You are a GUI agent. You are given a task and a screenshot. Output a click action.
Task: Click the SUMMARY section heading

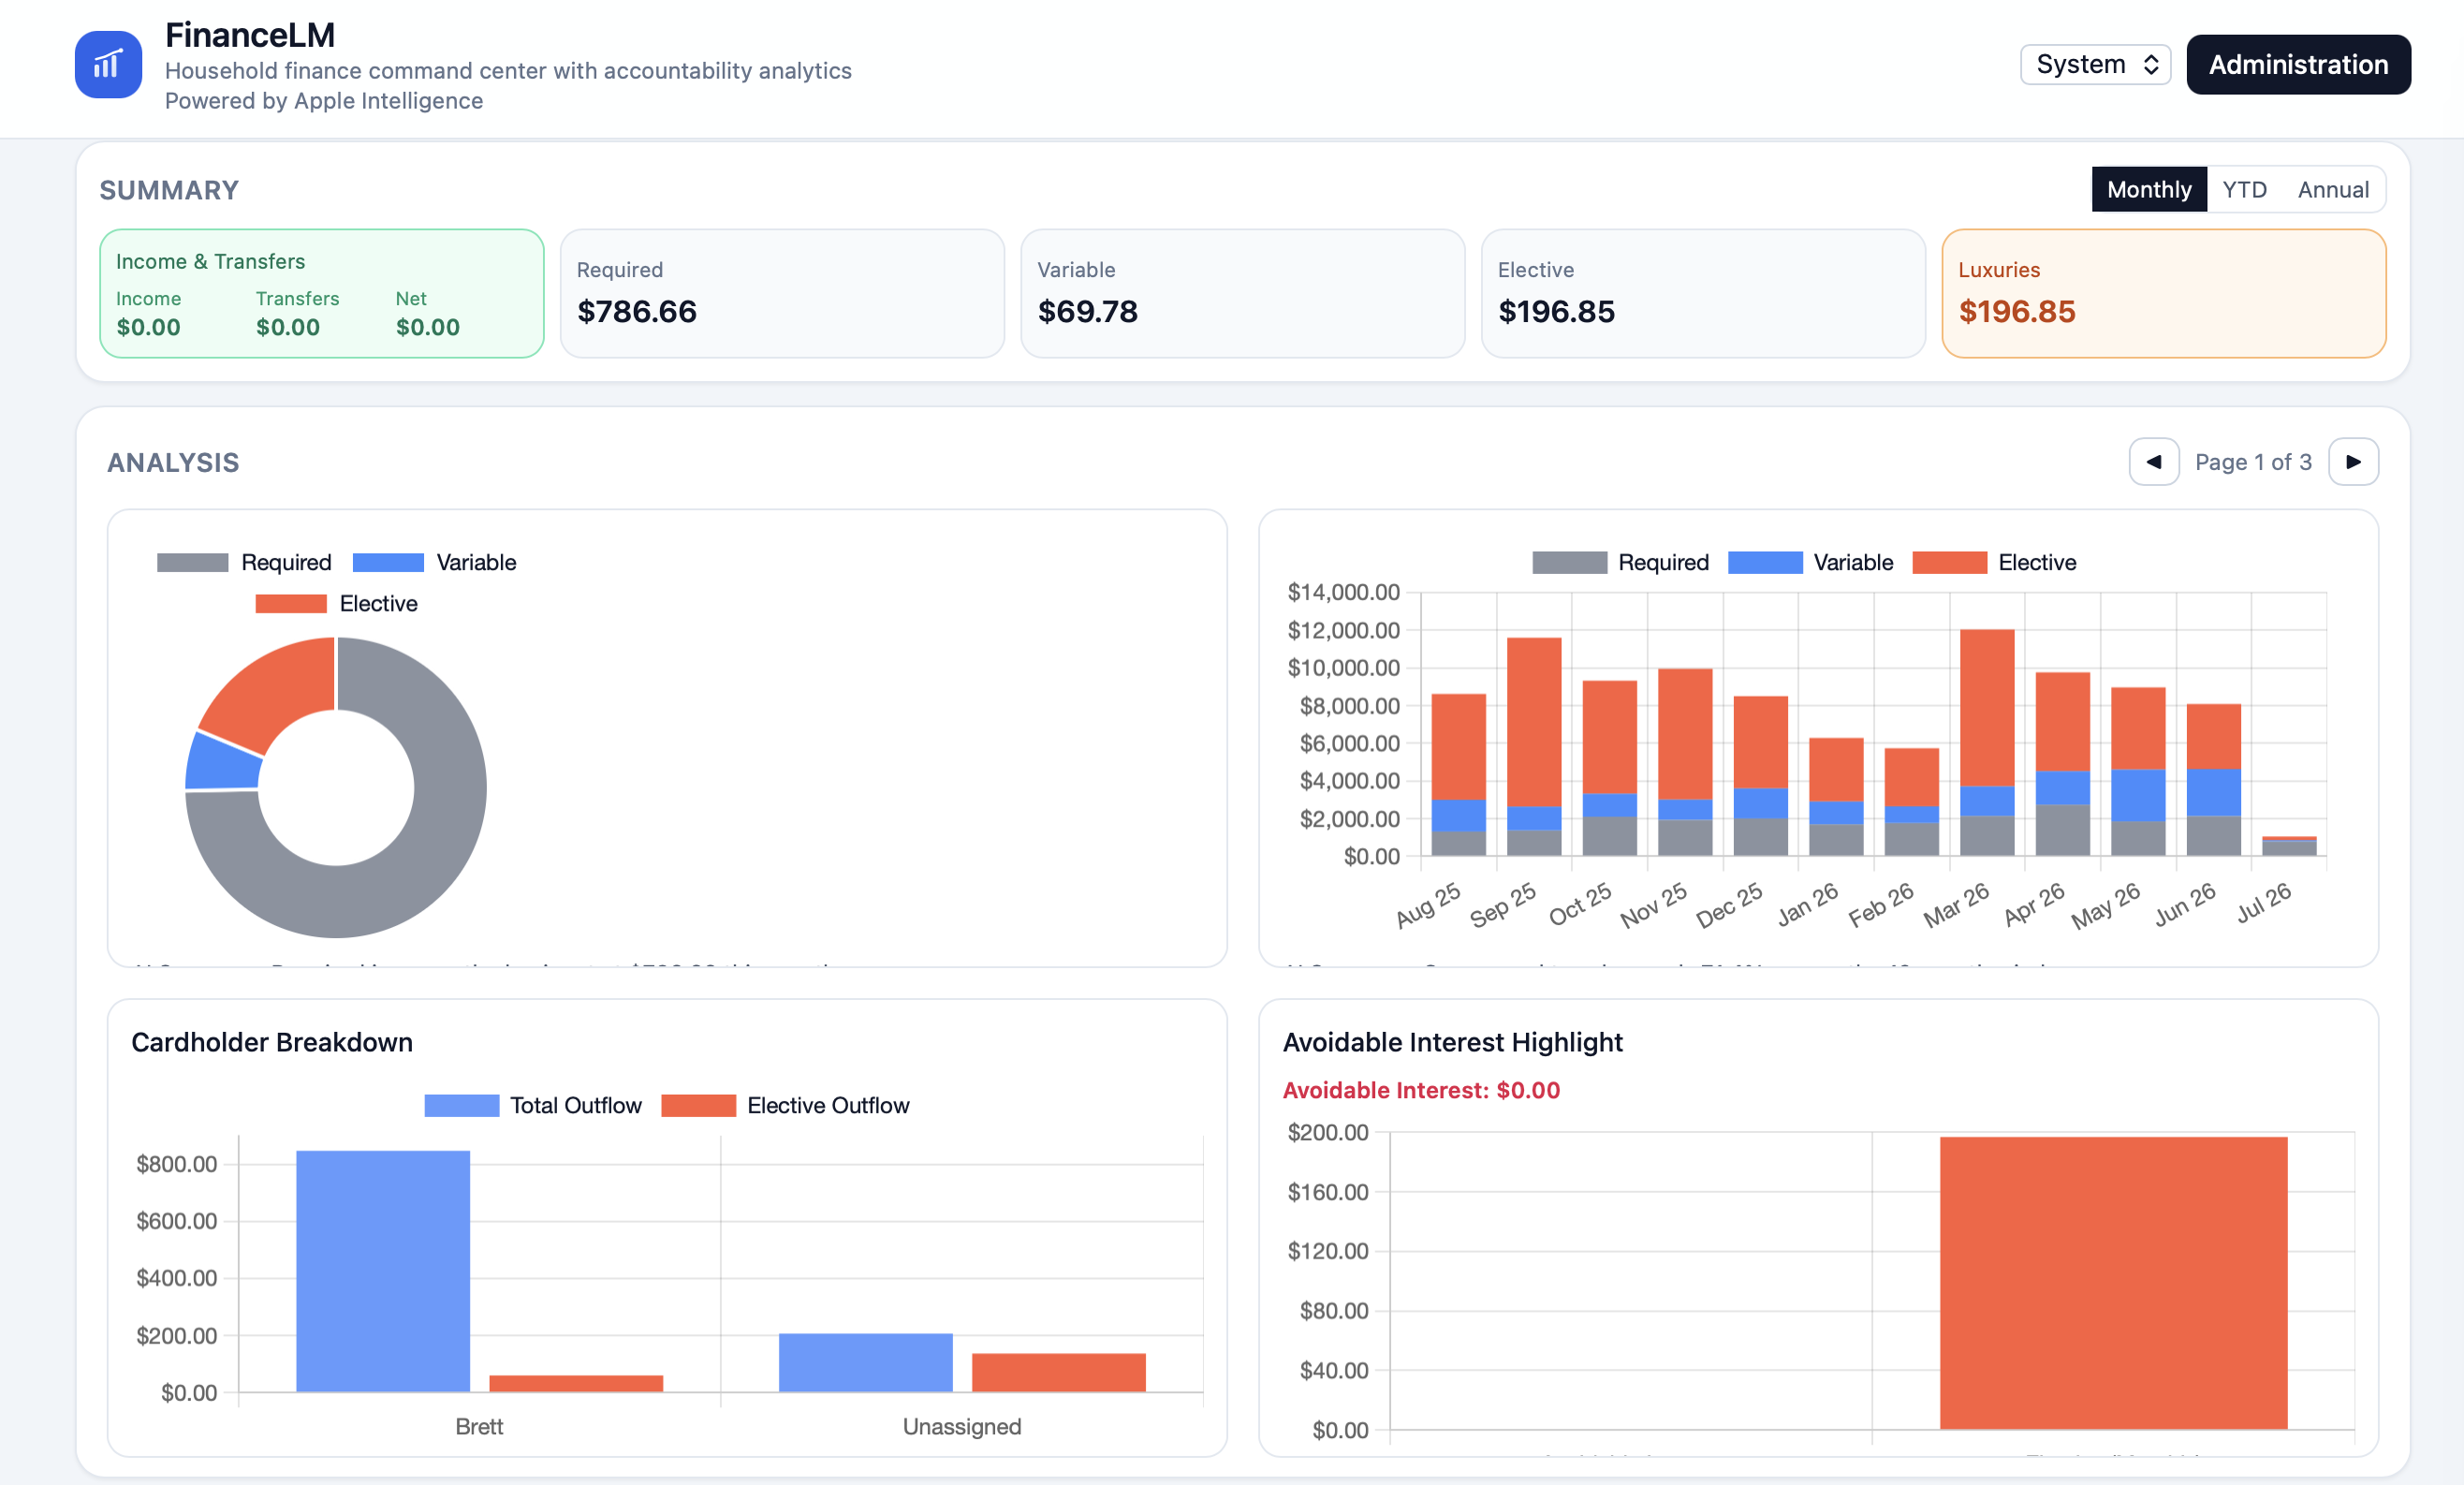[169, 190]
